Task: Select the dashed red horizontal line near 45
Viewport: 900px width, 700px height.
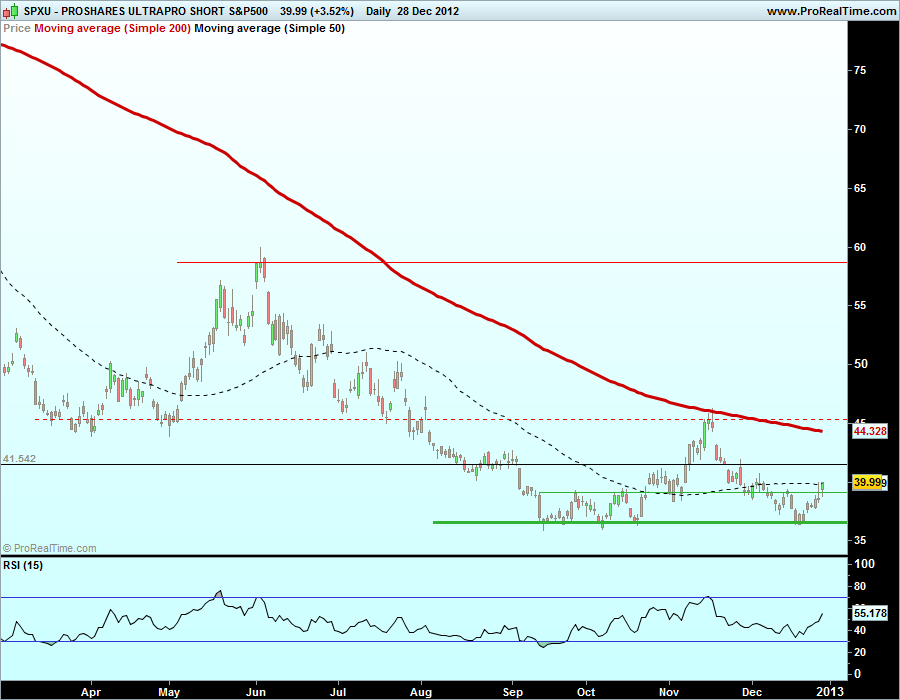Action: coord(441,419)
